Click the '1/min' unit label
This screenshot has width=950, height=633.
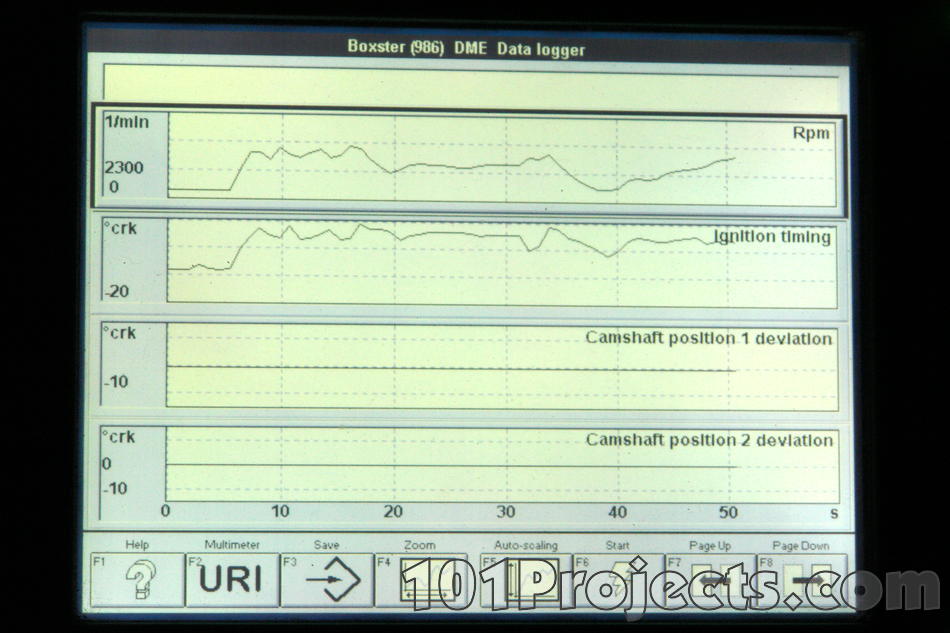coord(127,122)
